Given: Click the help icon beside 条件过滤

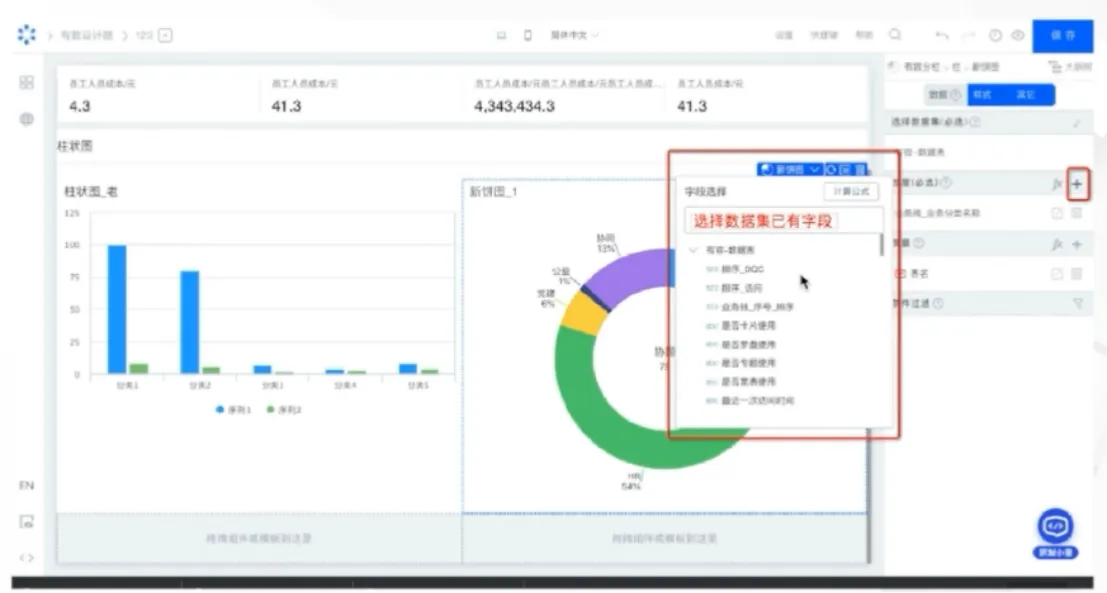Looking at the screenshot, I should point(938,304).
